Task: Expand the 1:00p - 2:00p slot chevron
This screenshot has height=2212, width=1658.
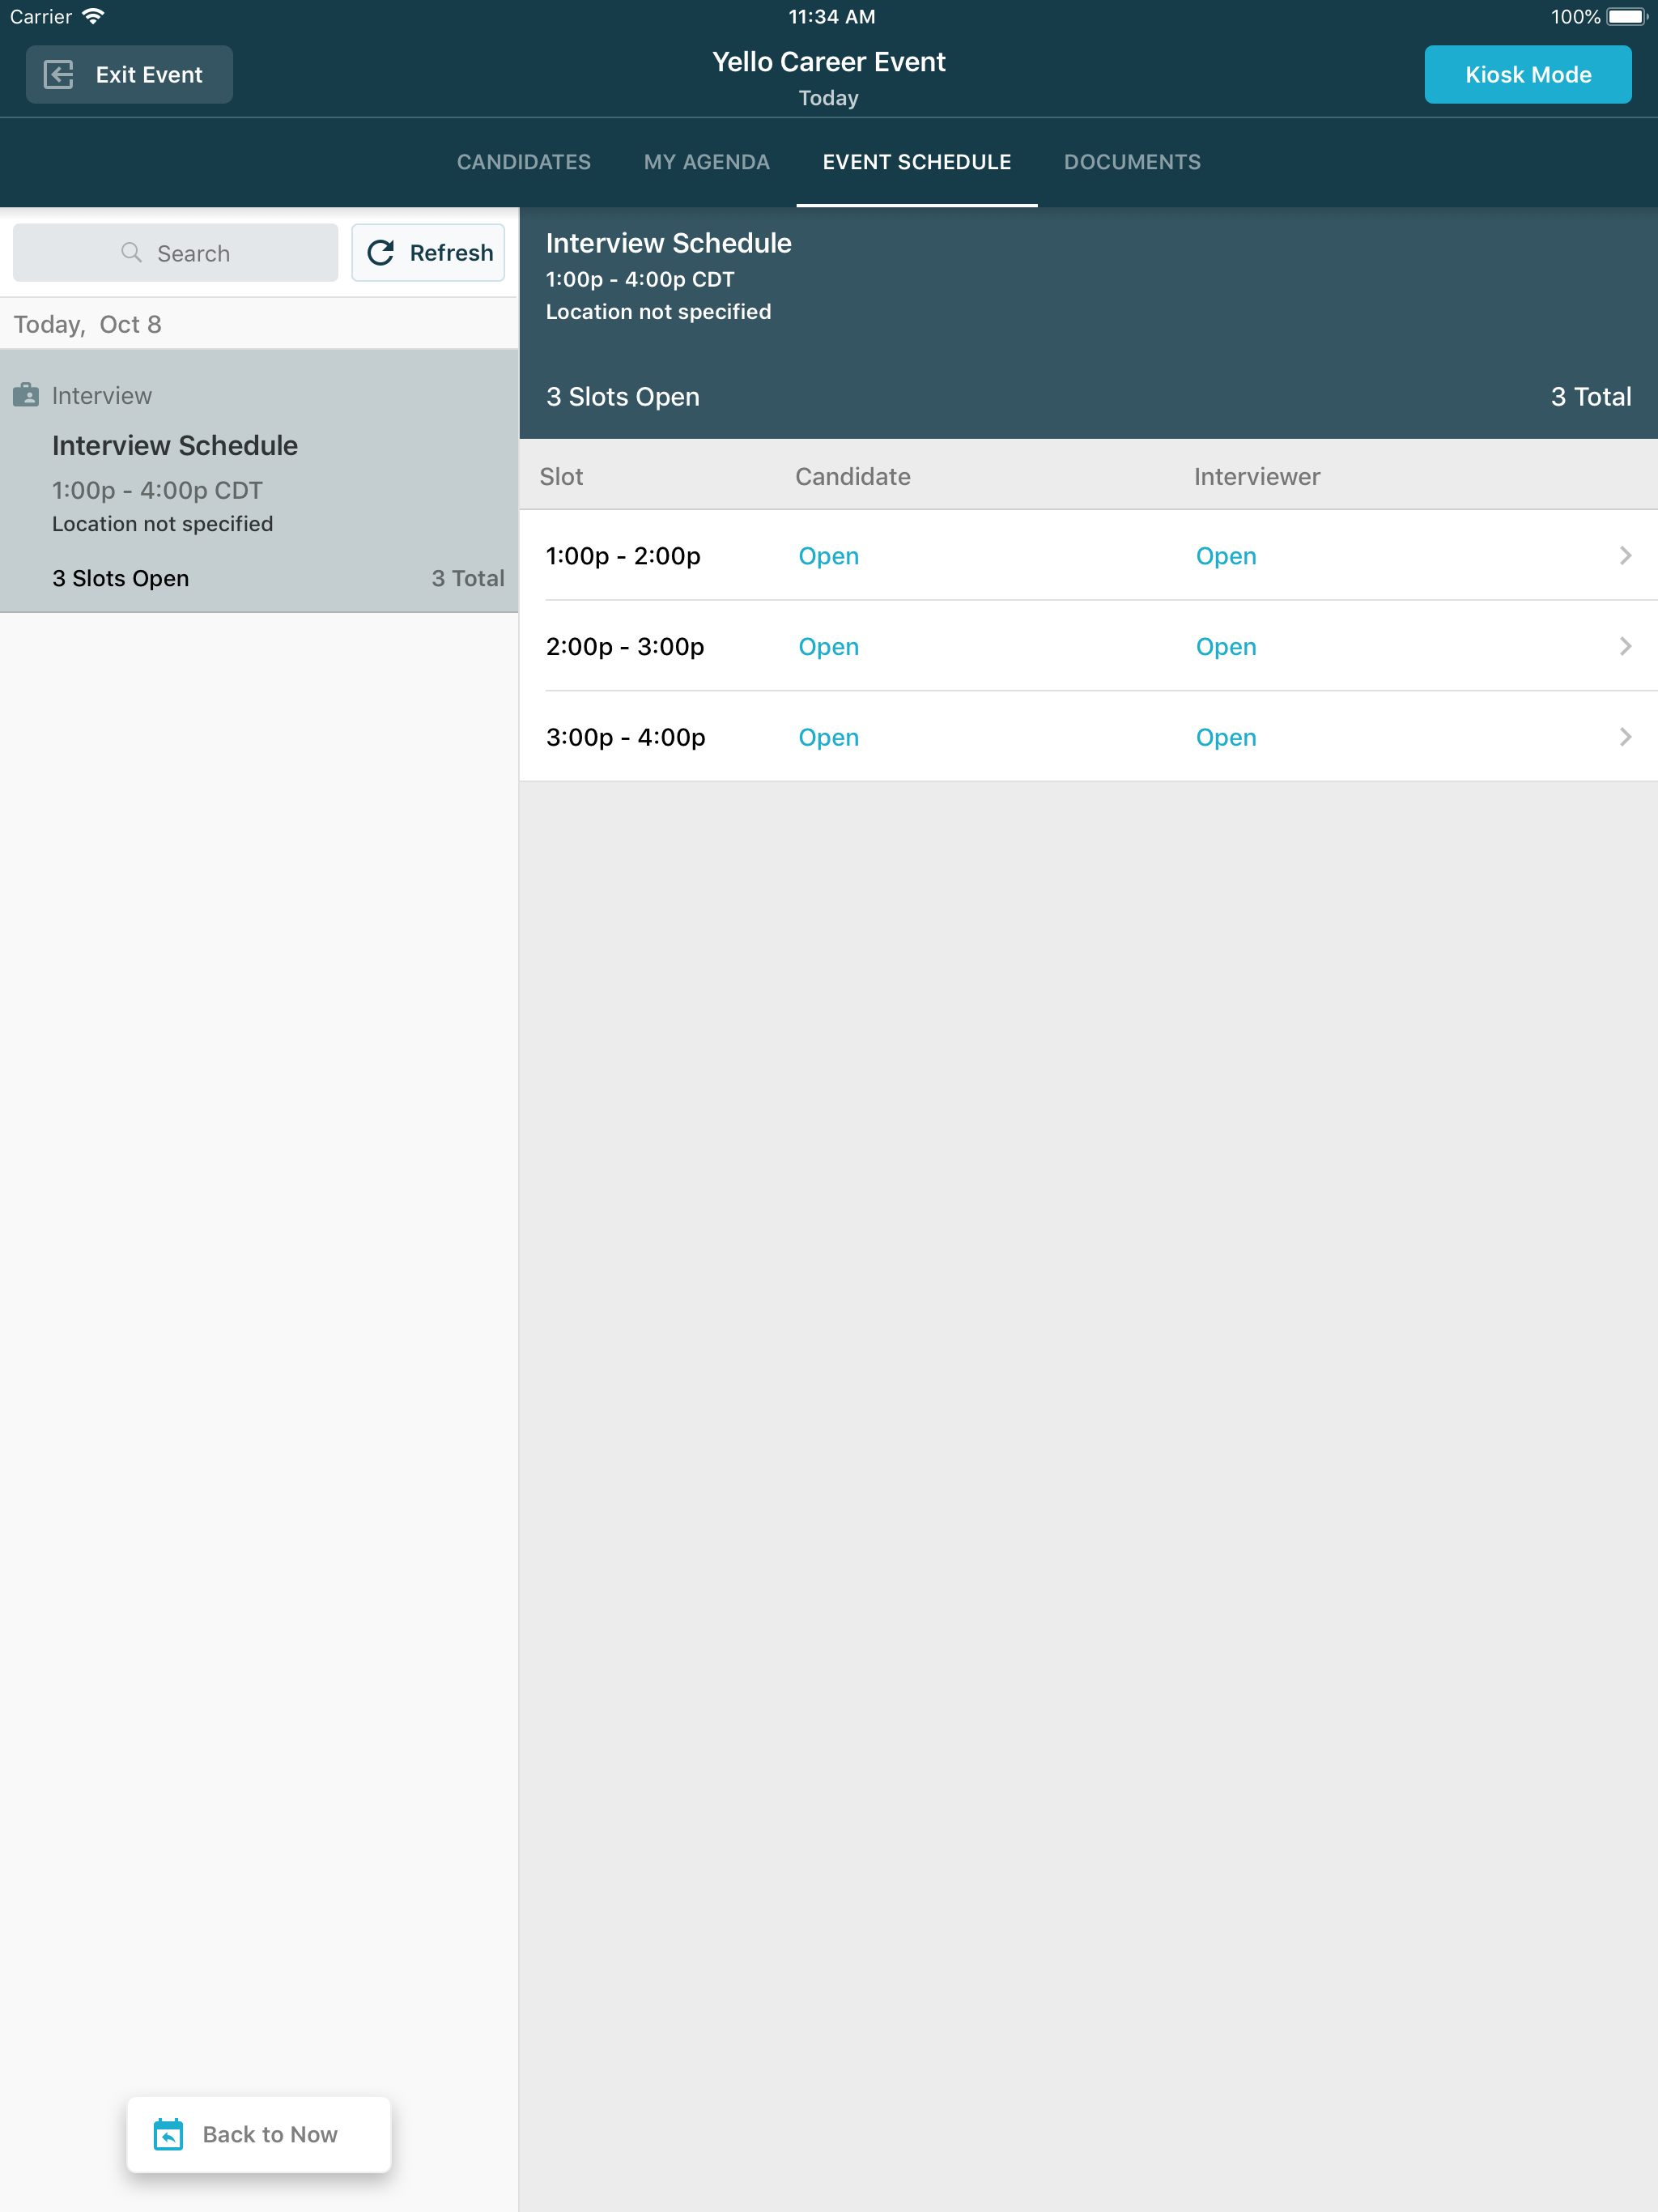Action: click(1625, 556)
